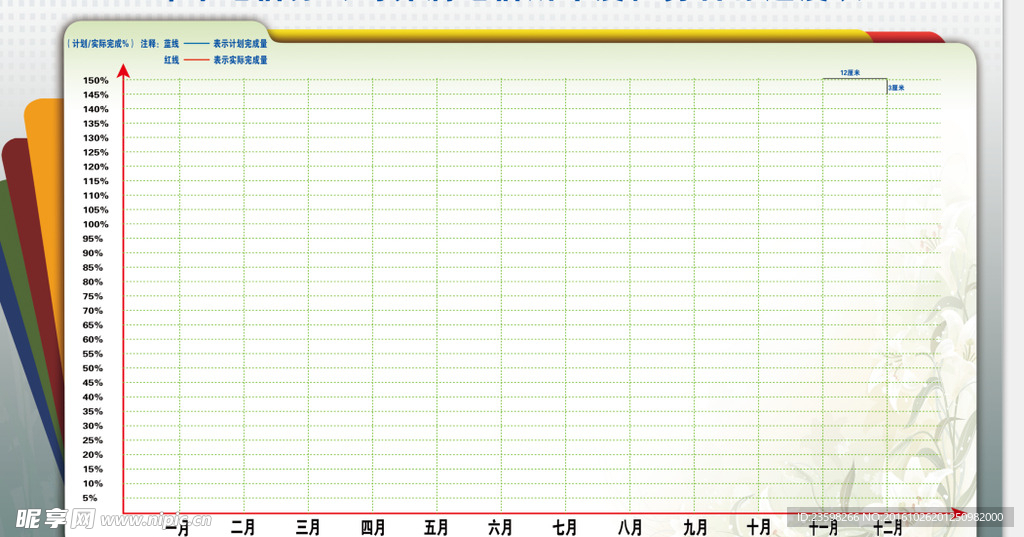Select the 15% axis label

(x=93, y=468)
